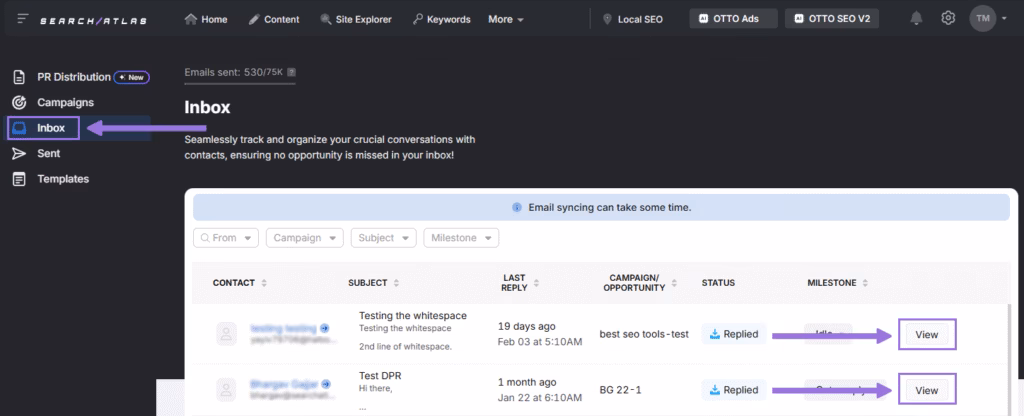Click the TM user avatar
1024x416 pixels.
(x=983, y=19)
